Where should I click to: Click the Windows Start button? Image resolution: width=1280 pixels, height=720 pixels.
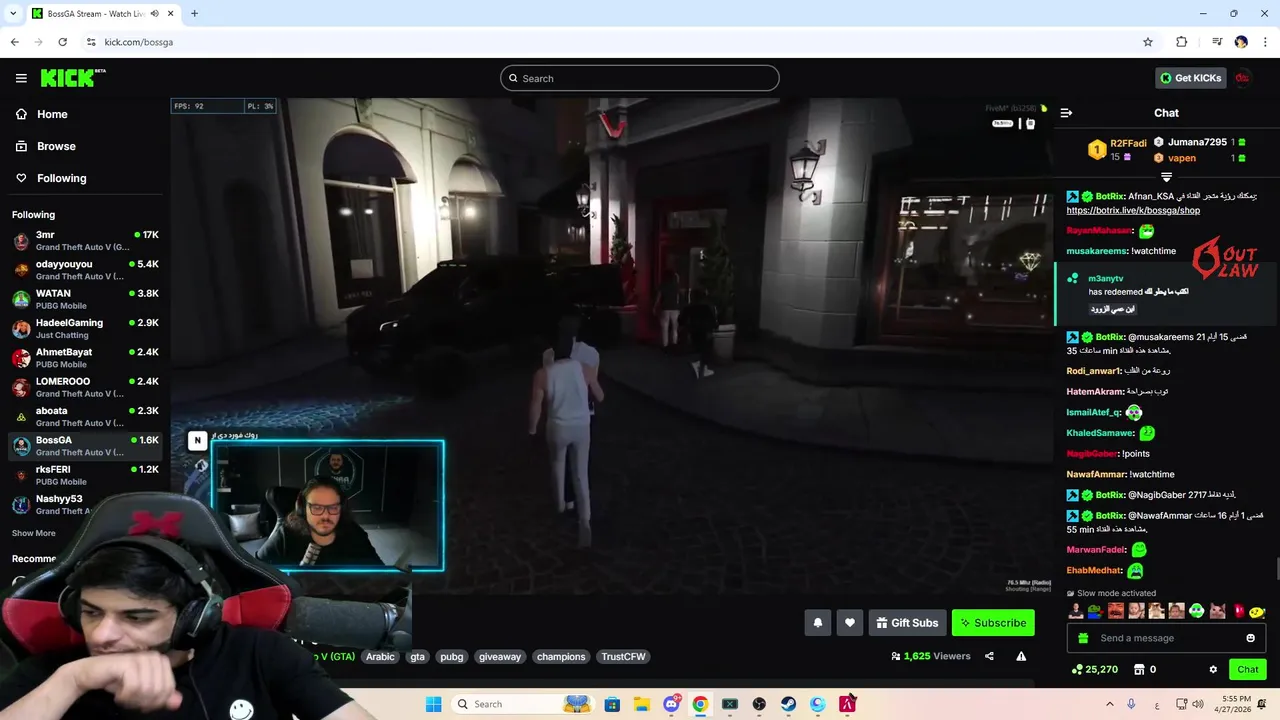[x=433, y=704]
